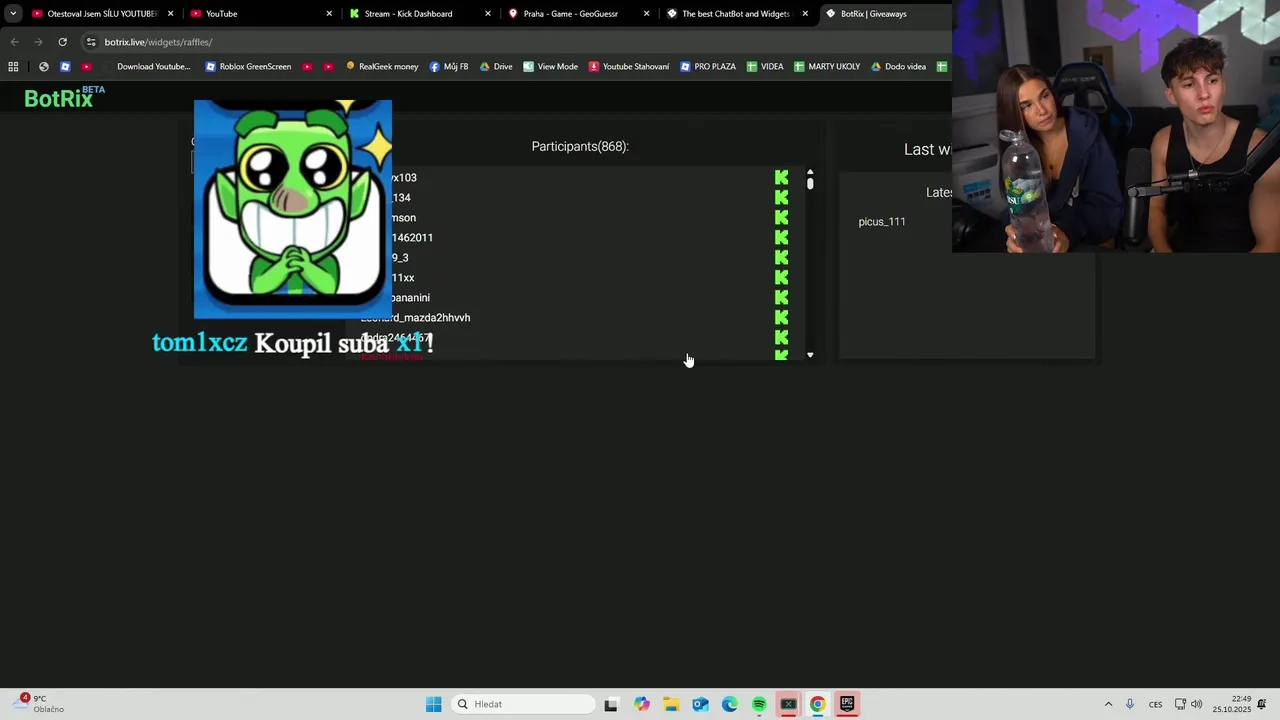Click the Hledat taskbar search box

tap(523, 704)
